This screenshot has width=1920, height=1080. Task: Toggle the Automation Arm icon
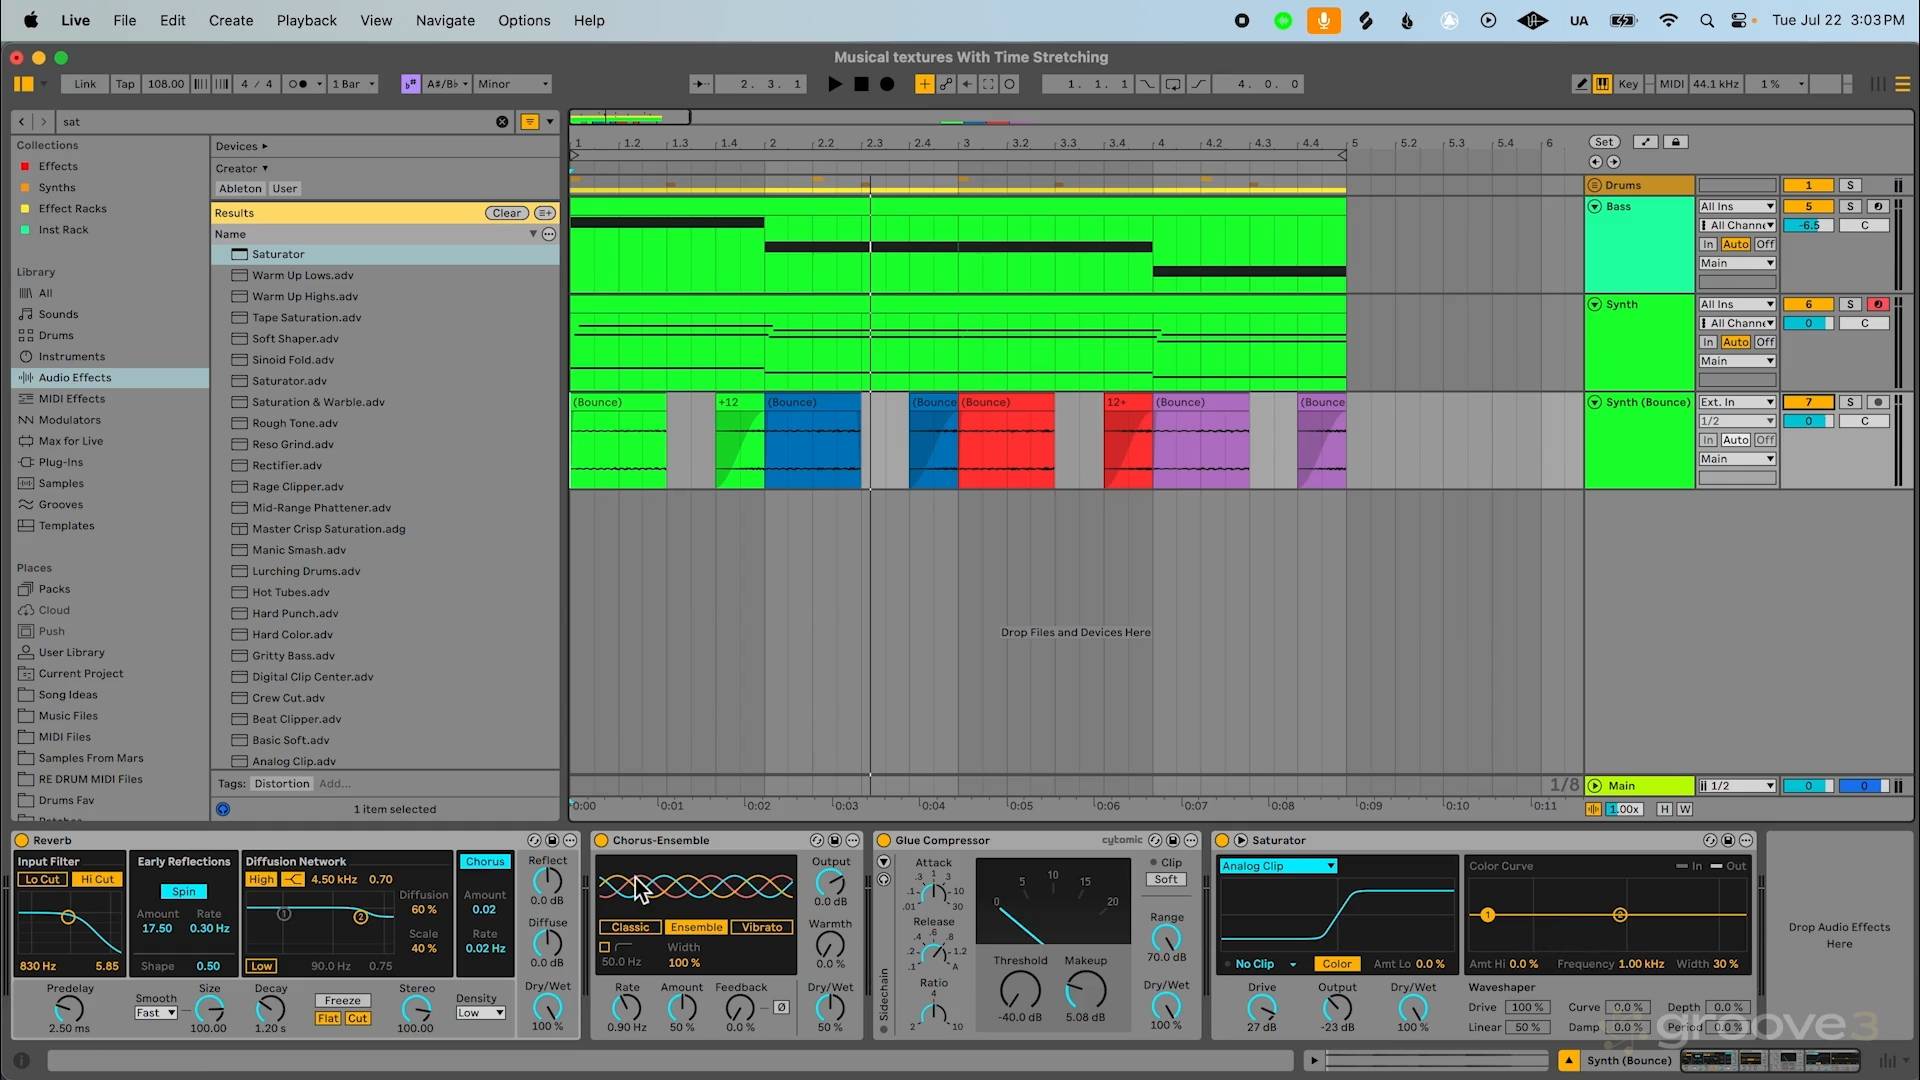(946, 84)
